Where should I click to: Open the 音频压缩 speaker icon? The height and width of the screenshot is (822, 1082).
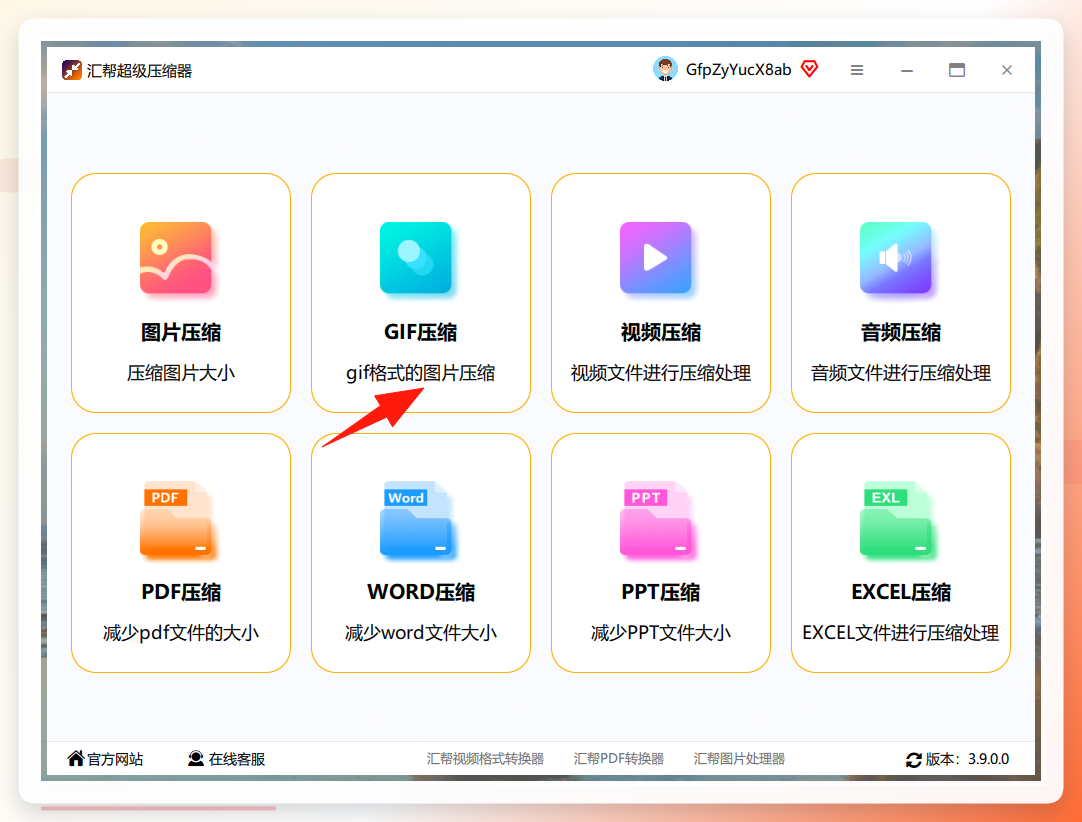coord(896,258)
